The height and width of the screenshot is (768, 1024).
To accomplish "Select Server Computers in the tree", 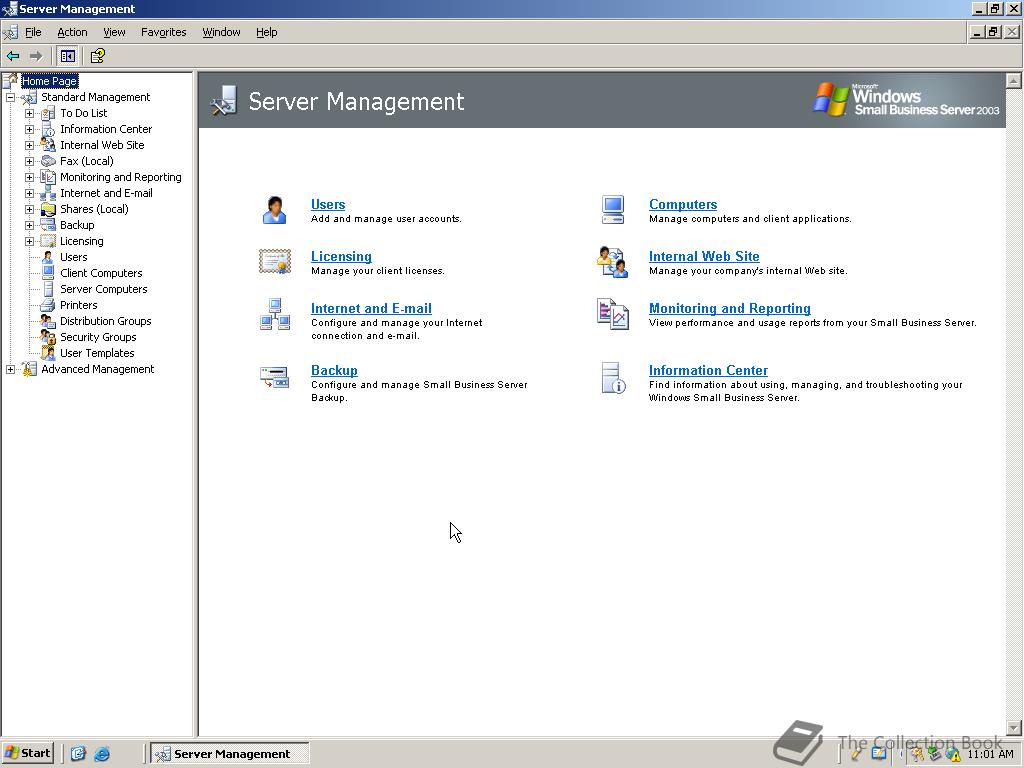I will (x=104, y=289).
